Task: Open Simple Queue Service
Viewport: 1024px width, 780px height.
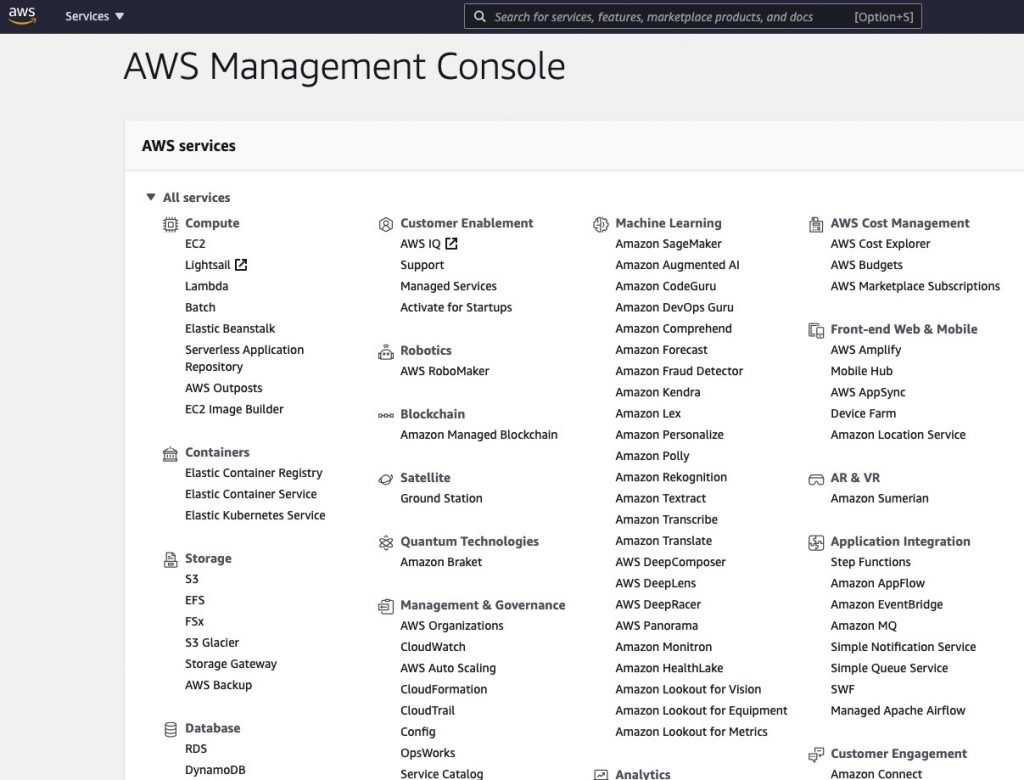Action: tap(889, 668)
